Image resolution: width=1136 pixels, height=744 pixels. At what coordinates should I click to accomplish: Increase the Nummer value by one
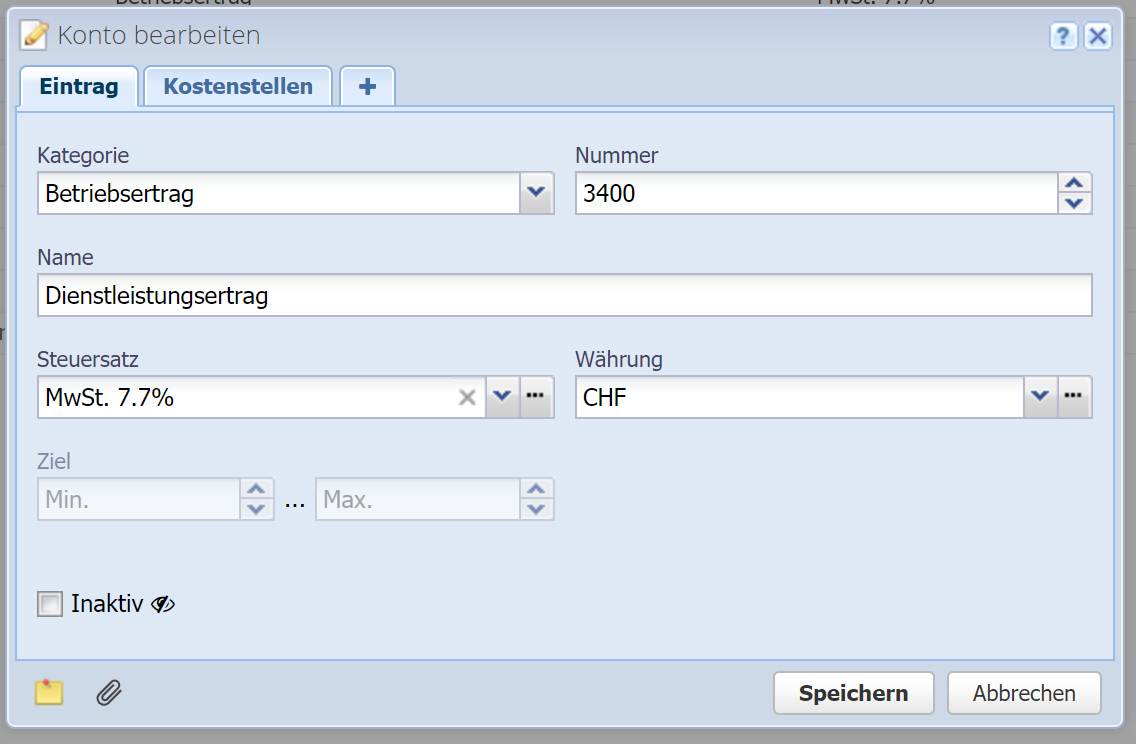1074,183
